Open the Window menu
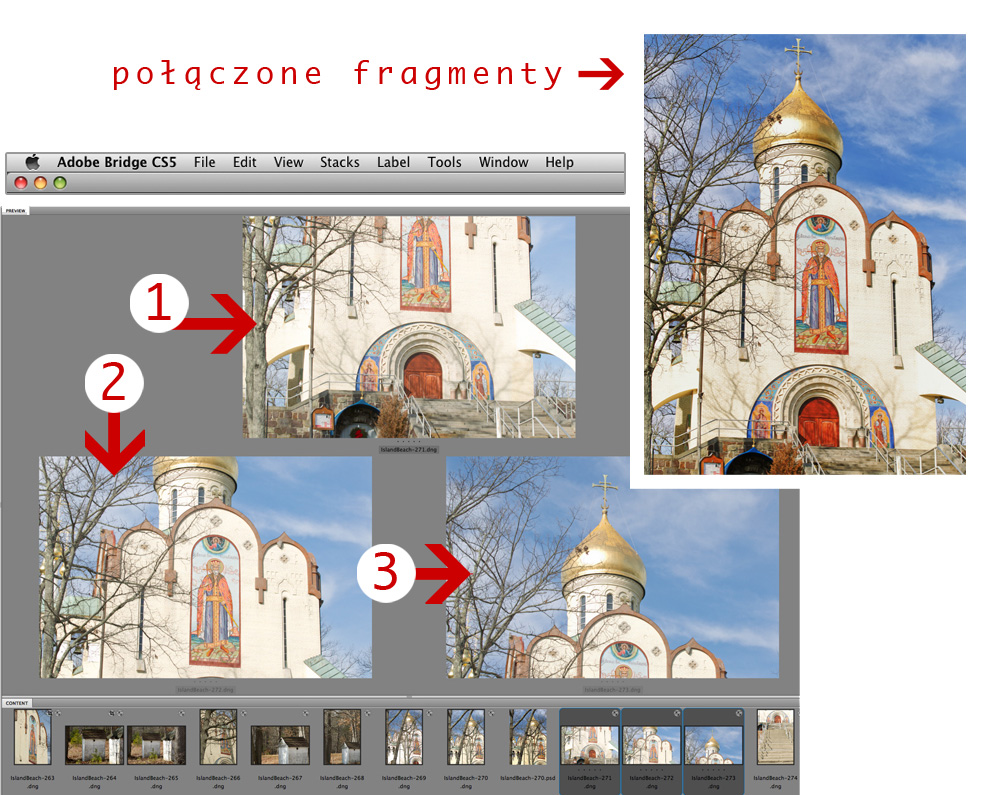Screen dimensions: 999x795 point(503,162)
